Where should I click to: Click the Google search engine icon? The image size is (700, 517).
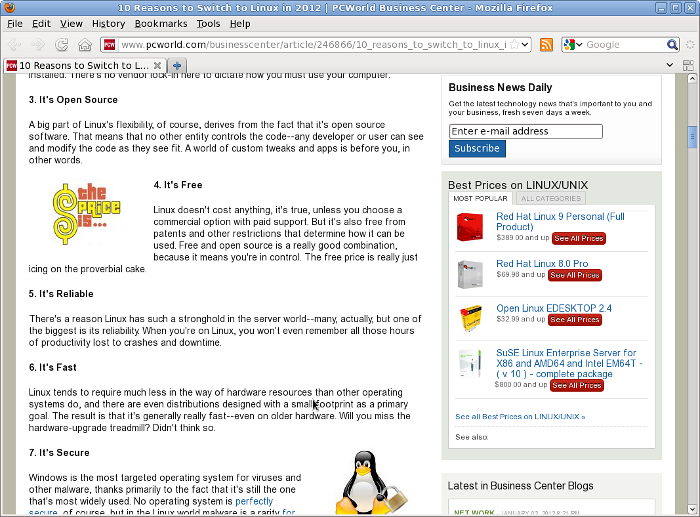coord(569,45)
